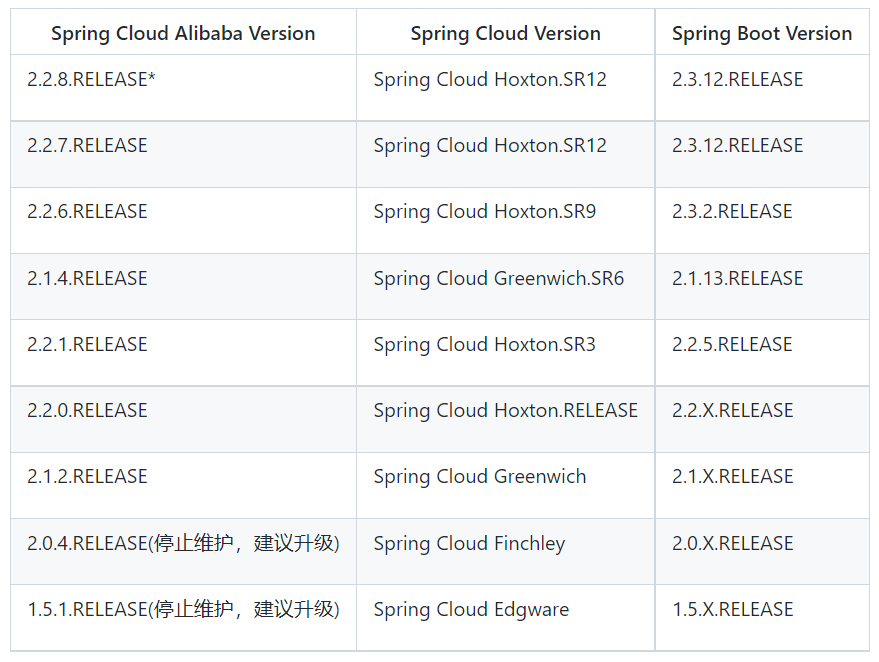This screenshot has width=879, height=662.
Task: Click the 1.5.1.RELEASE discontinued version cell
Action: pyautogui.click(x=183, y=618)
